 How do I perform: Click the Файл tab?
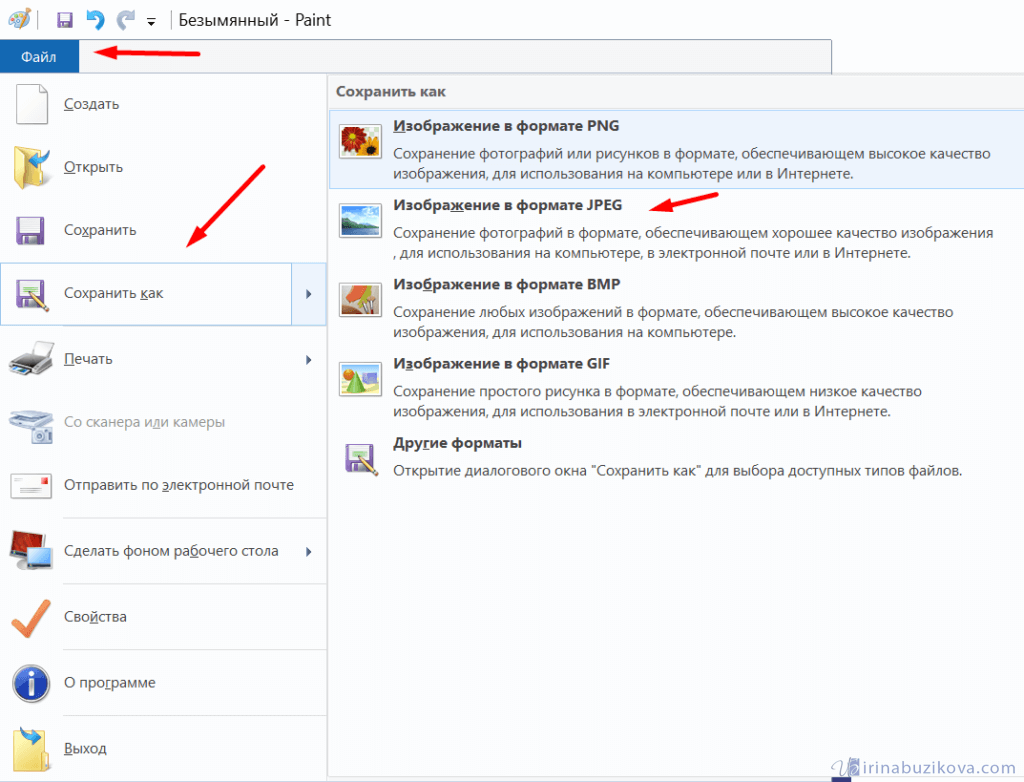pyautogui.click(x=38, y=57)
